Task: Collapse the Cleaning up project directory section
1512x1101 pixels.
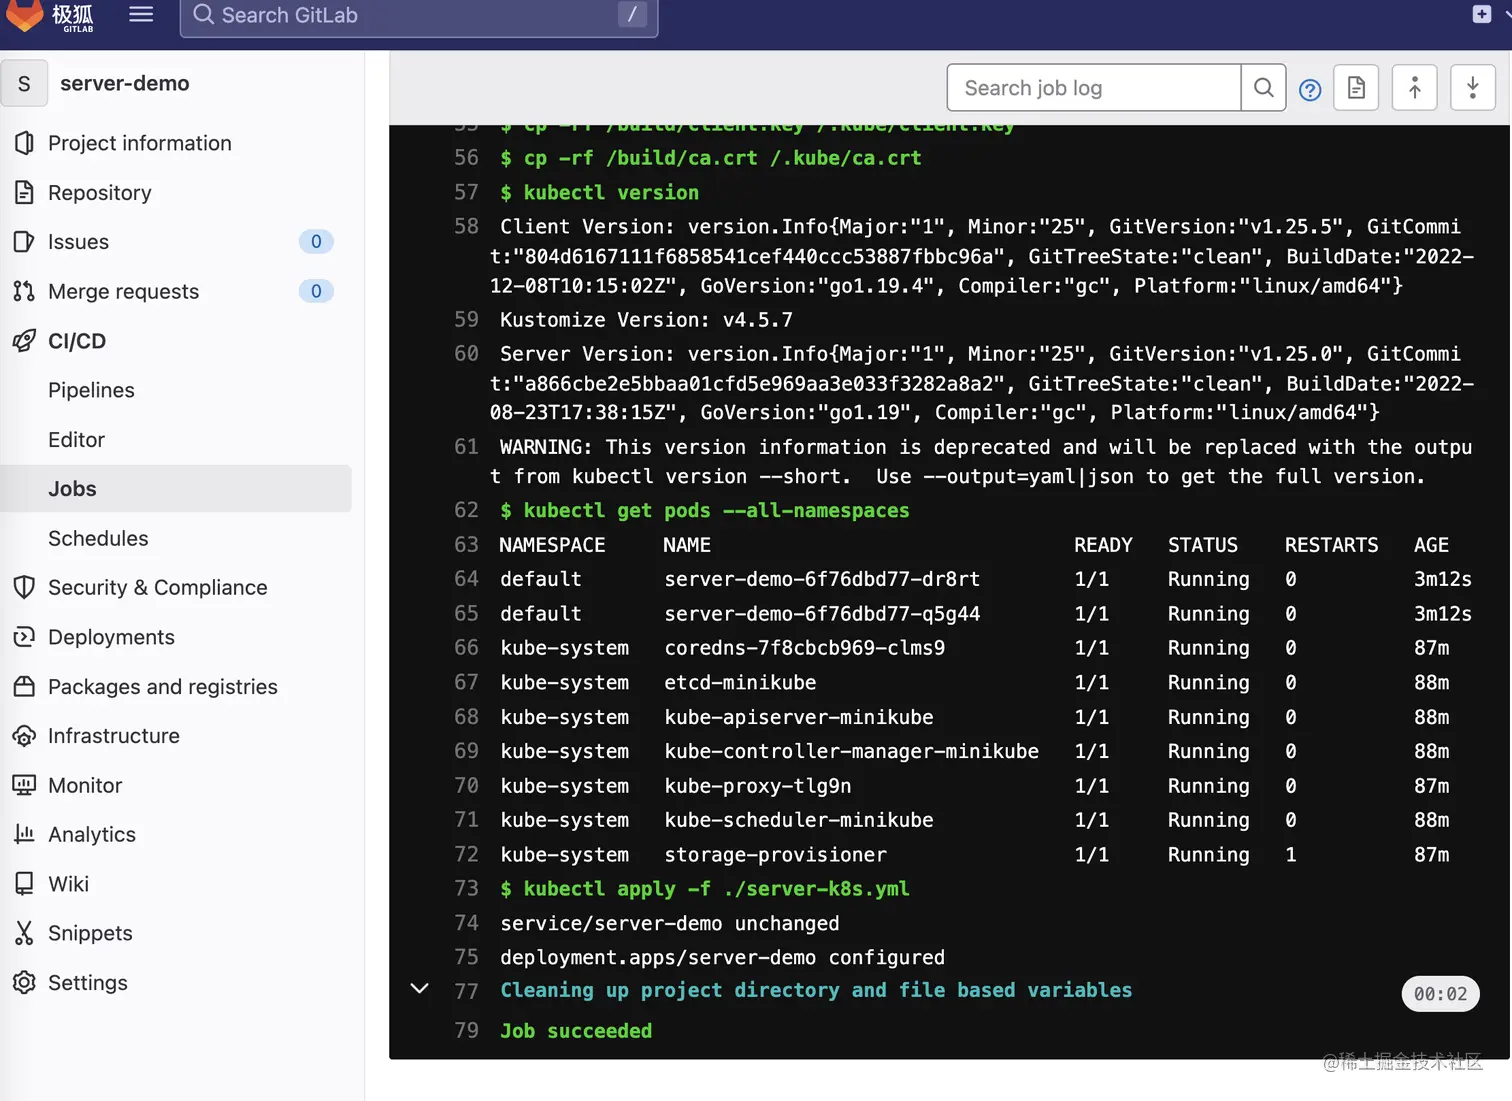Action: [420, 988]
